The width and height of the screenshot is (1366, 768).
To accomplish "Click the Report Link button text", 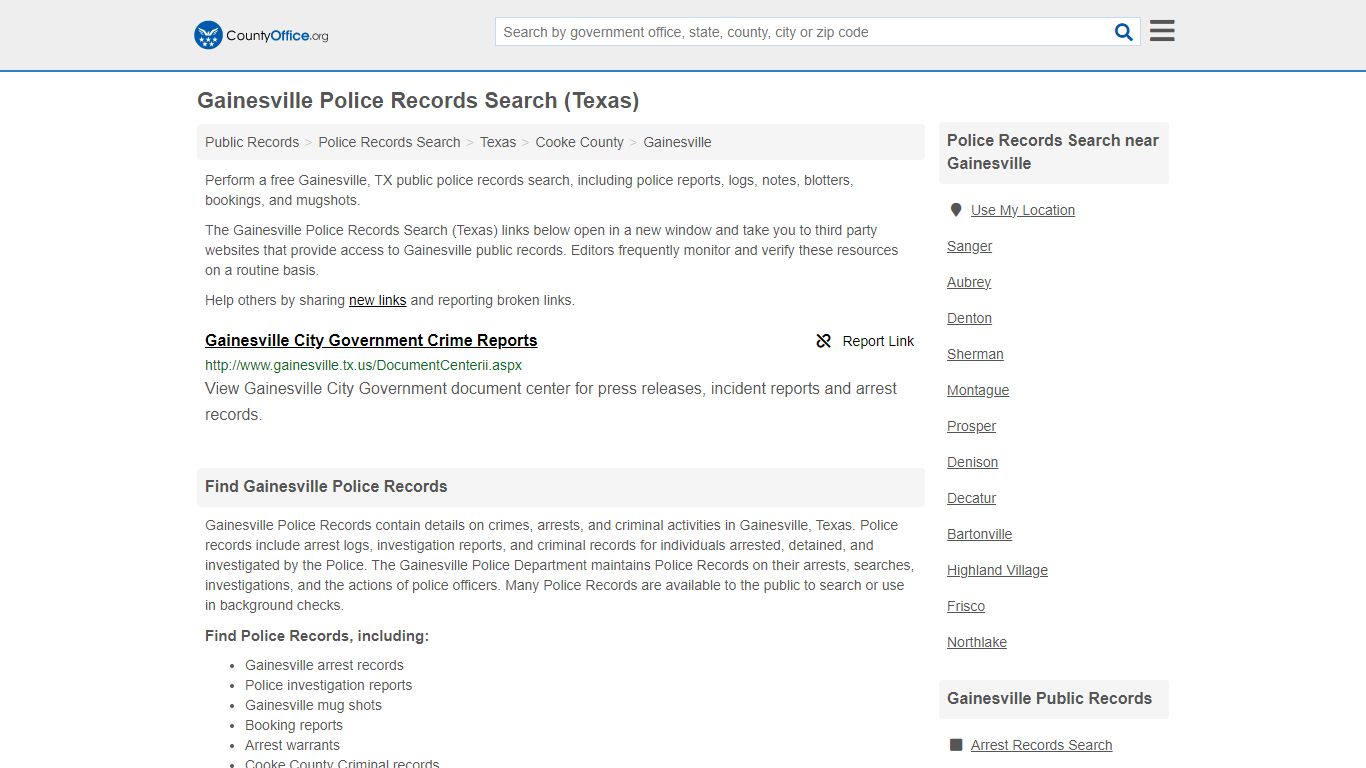I will 878,341.
